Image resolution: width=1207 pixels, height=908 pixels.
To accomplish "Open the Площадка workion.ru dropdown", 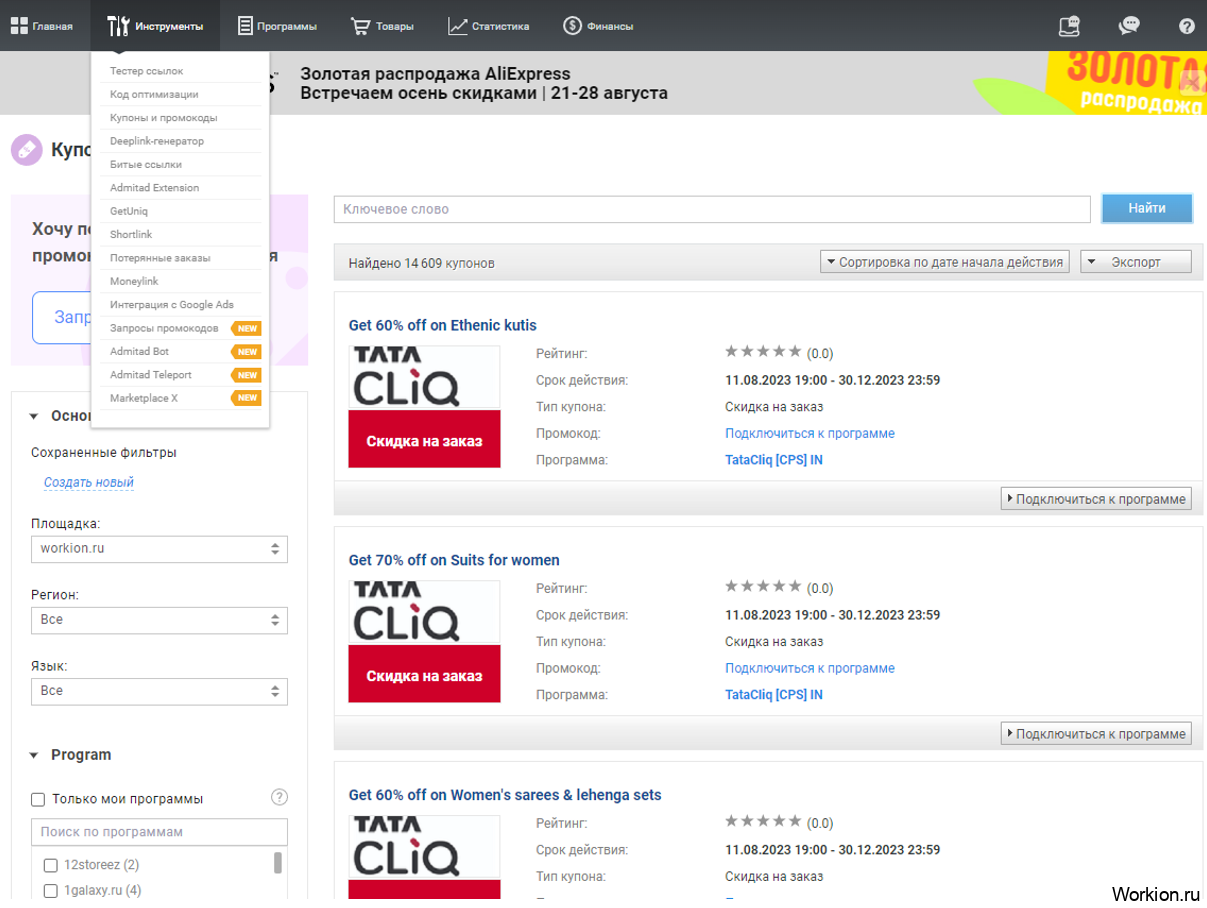I will point(159,549).
